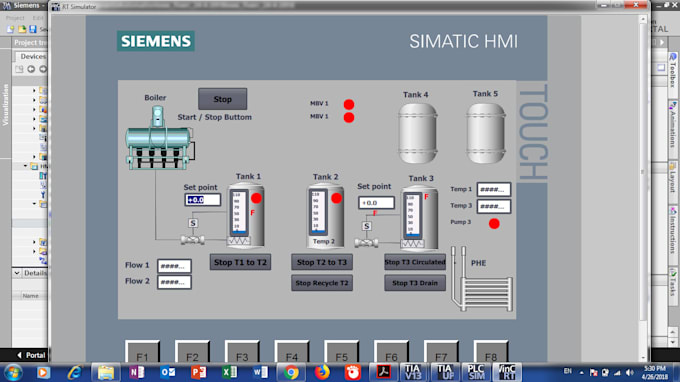The image size is (680, 382).
Task: Select the Tank 1 Set point field
Action: coord(203,200)
